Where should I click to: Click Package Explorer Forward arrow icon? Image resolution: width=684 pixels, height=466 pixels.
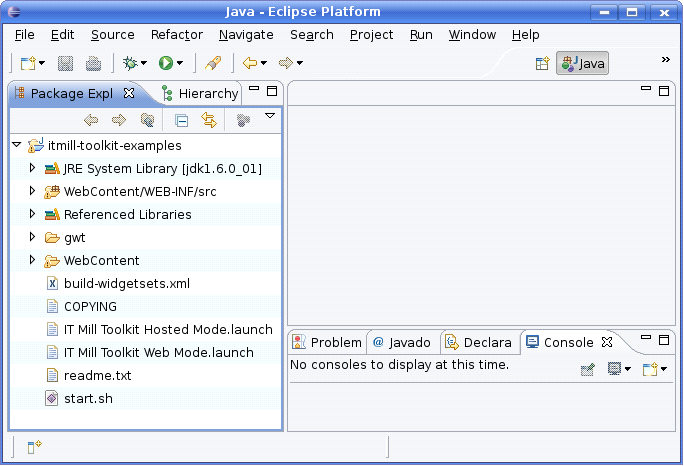119,120
